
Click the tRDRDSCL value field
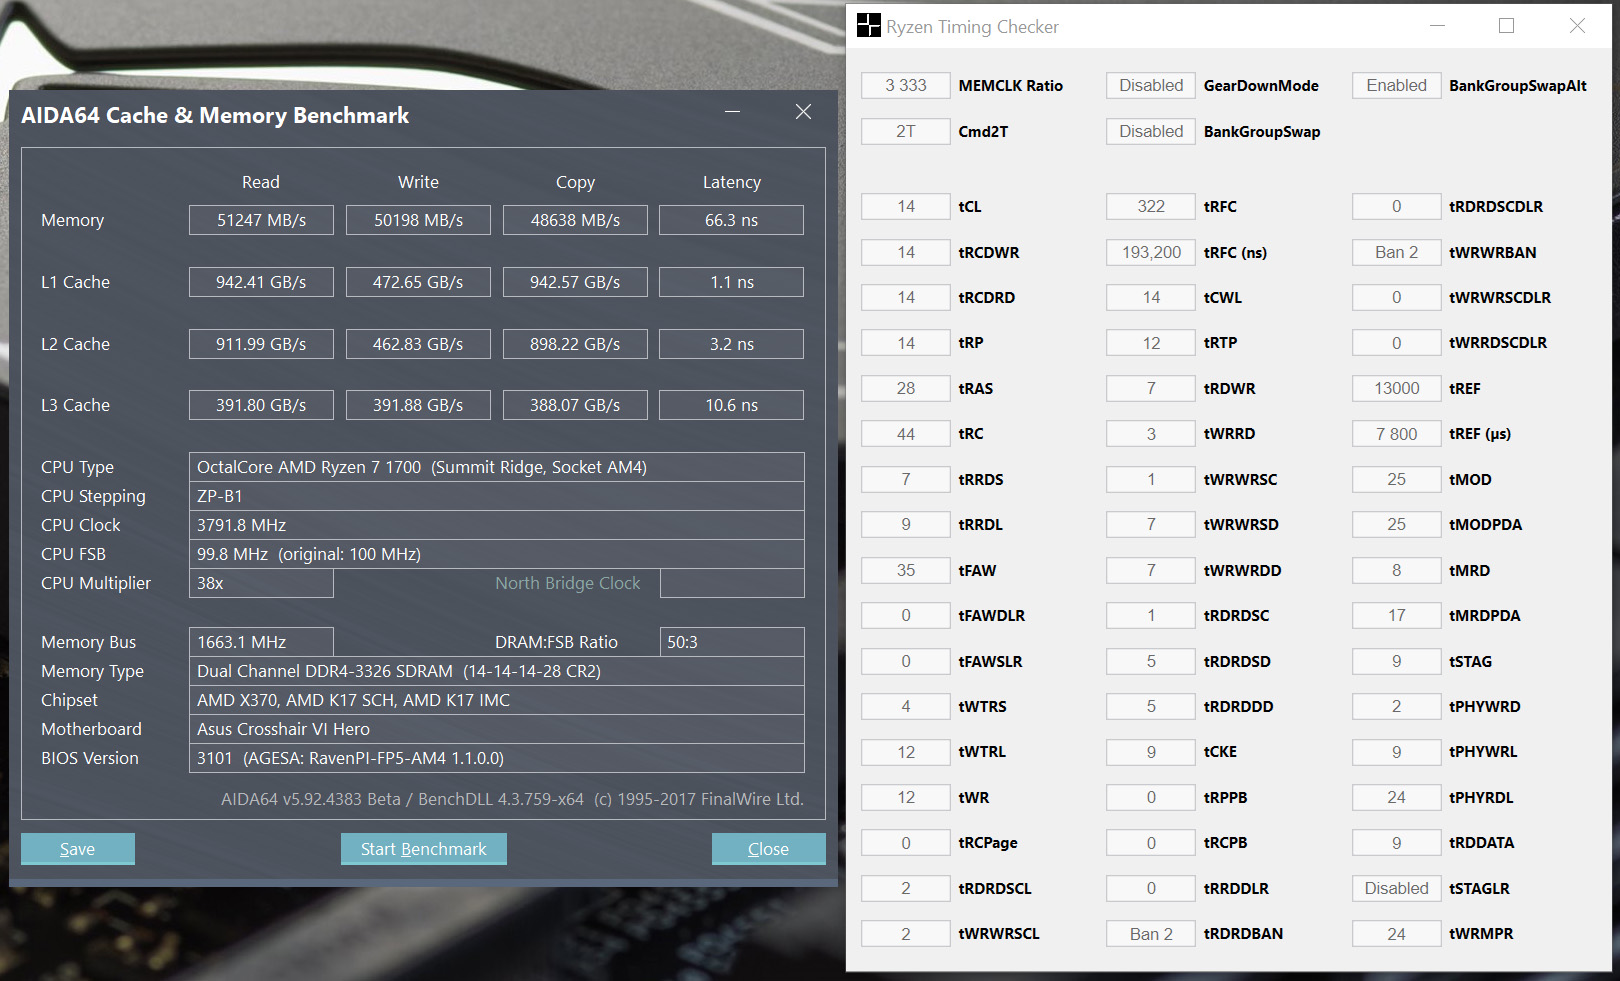[906, 888]
